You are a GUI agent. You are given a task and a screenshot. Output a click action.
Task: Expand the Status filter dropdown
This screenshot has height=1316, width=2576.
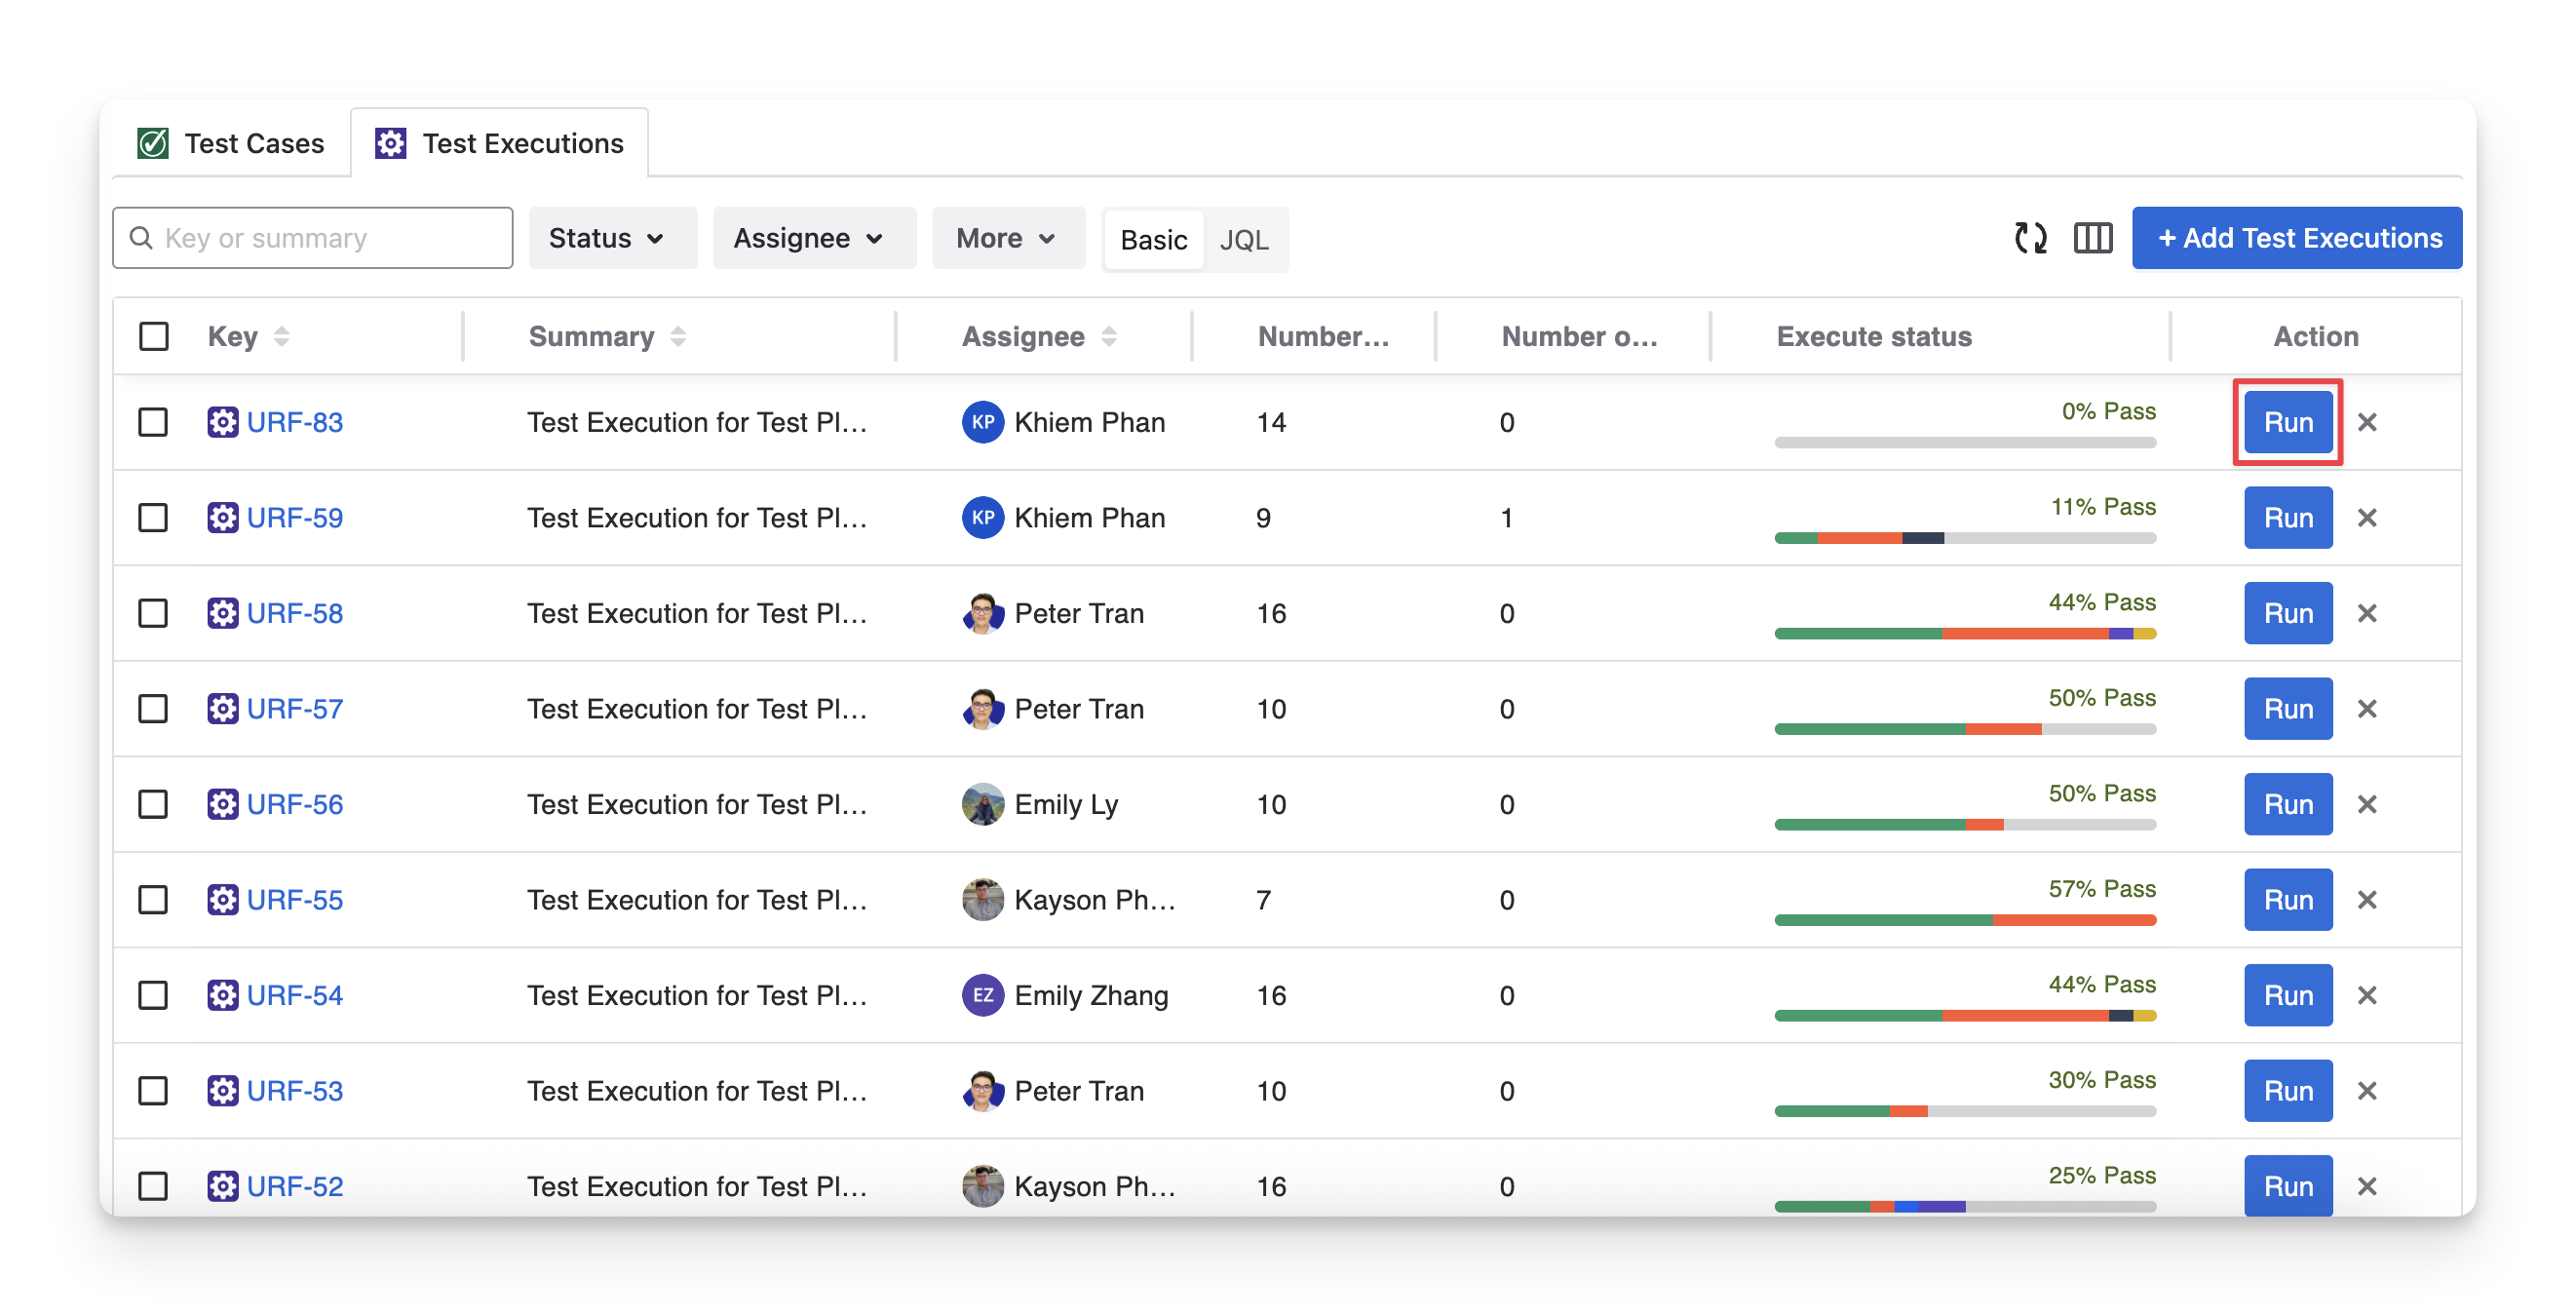tap(611, 238)
